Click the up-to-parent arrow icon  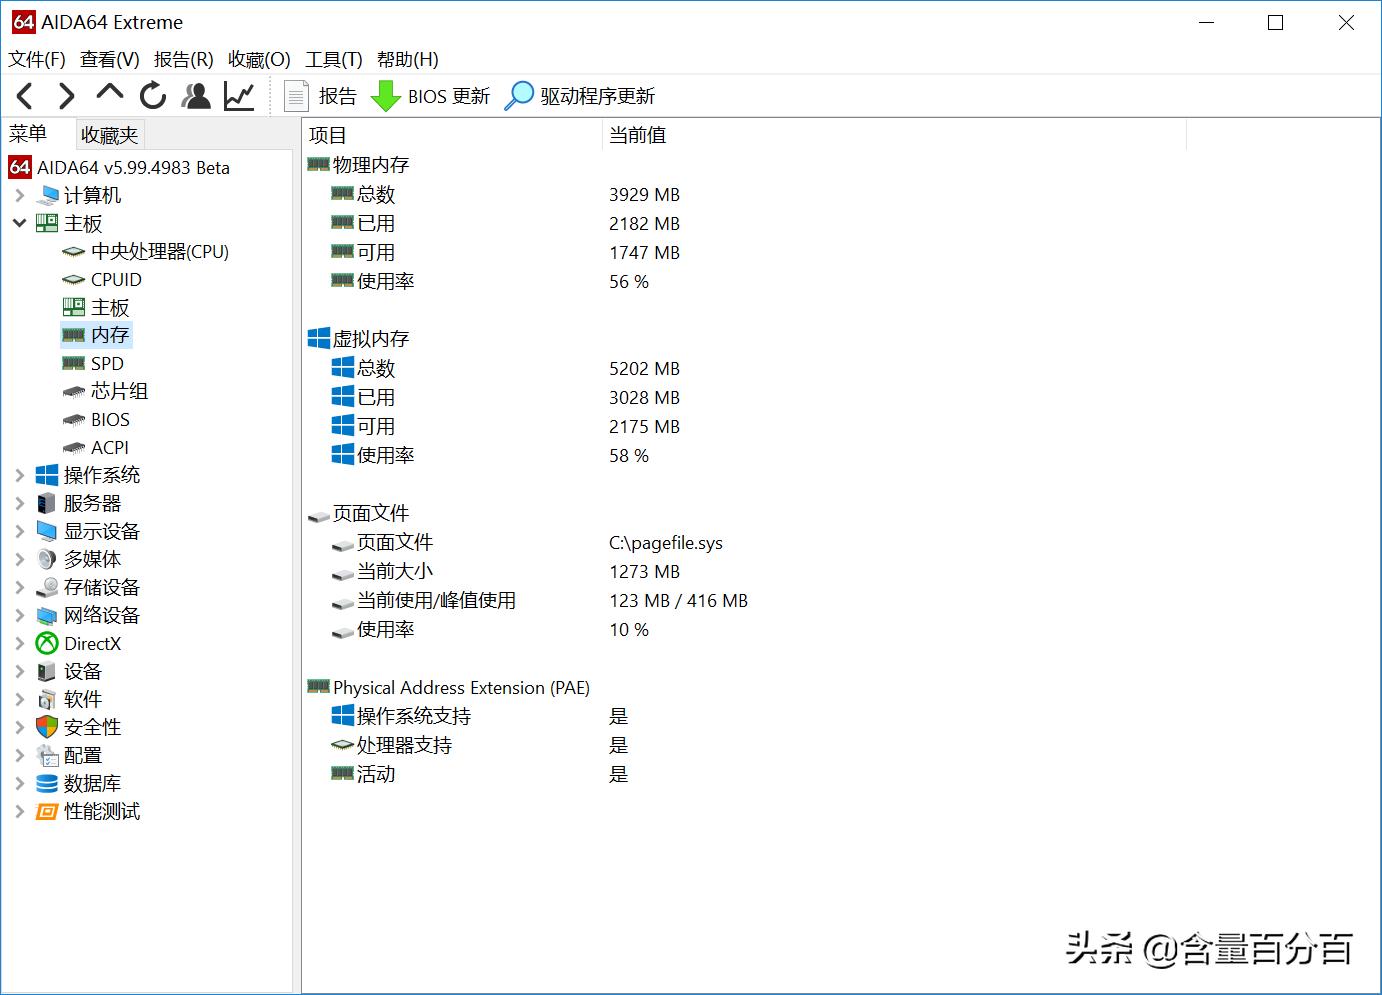pyautogui.click(x=109, y=95)
